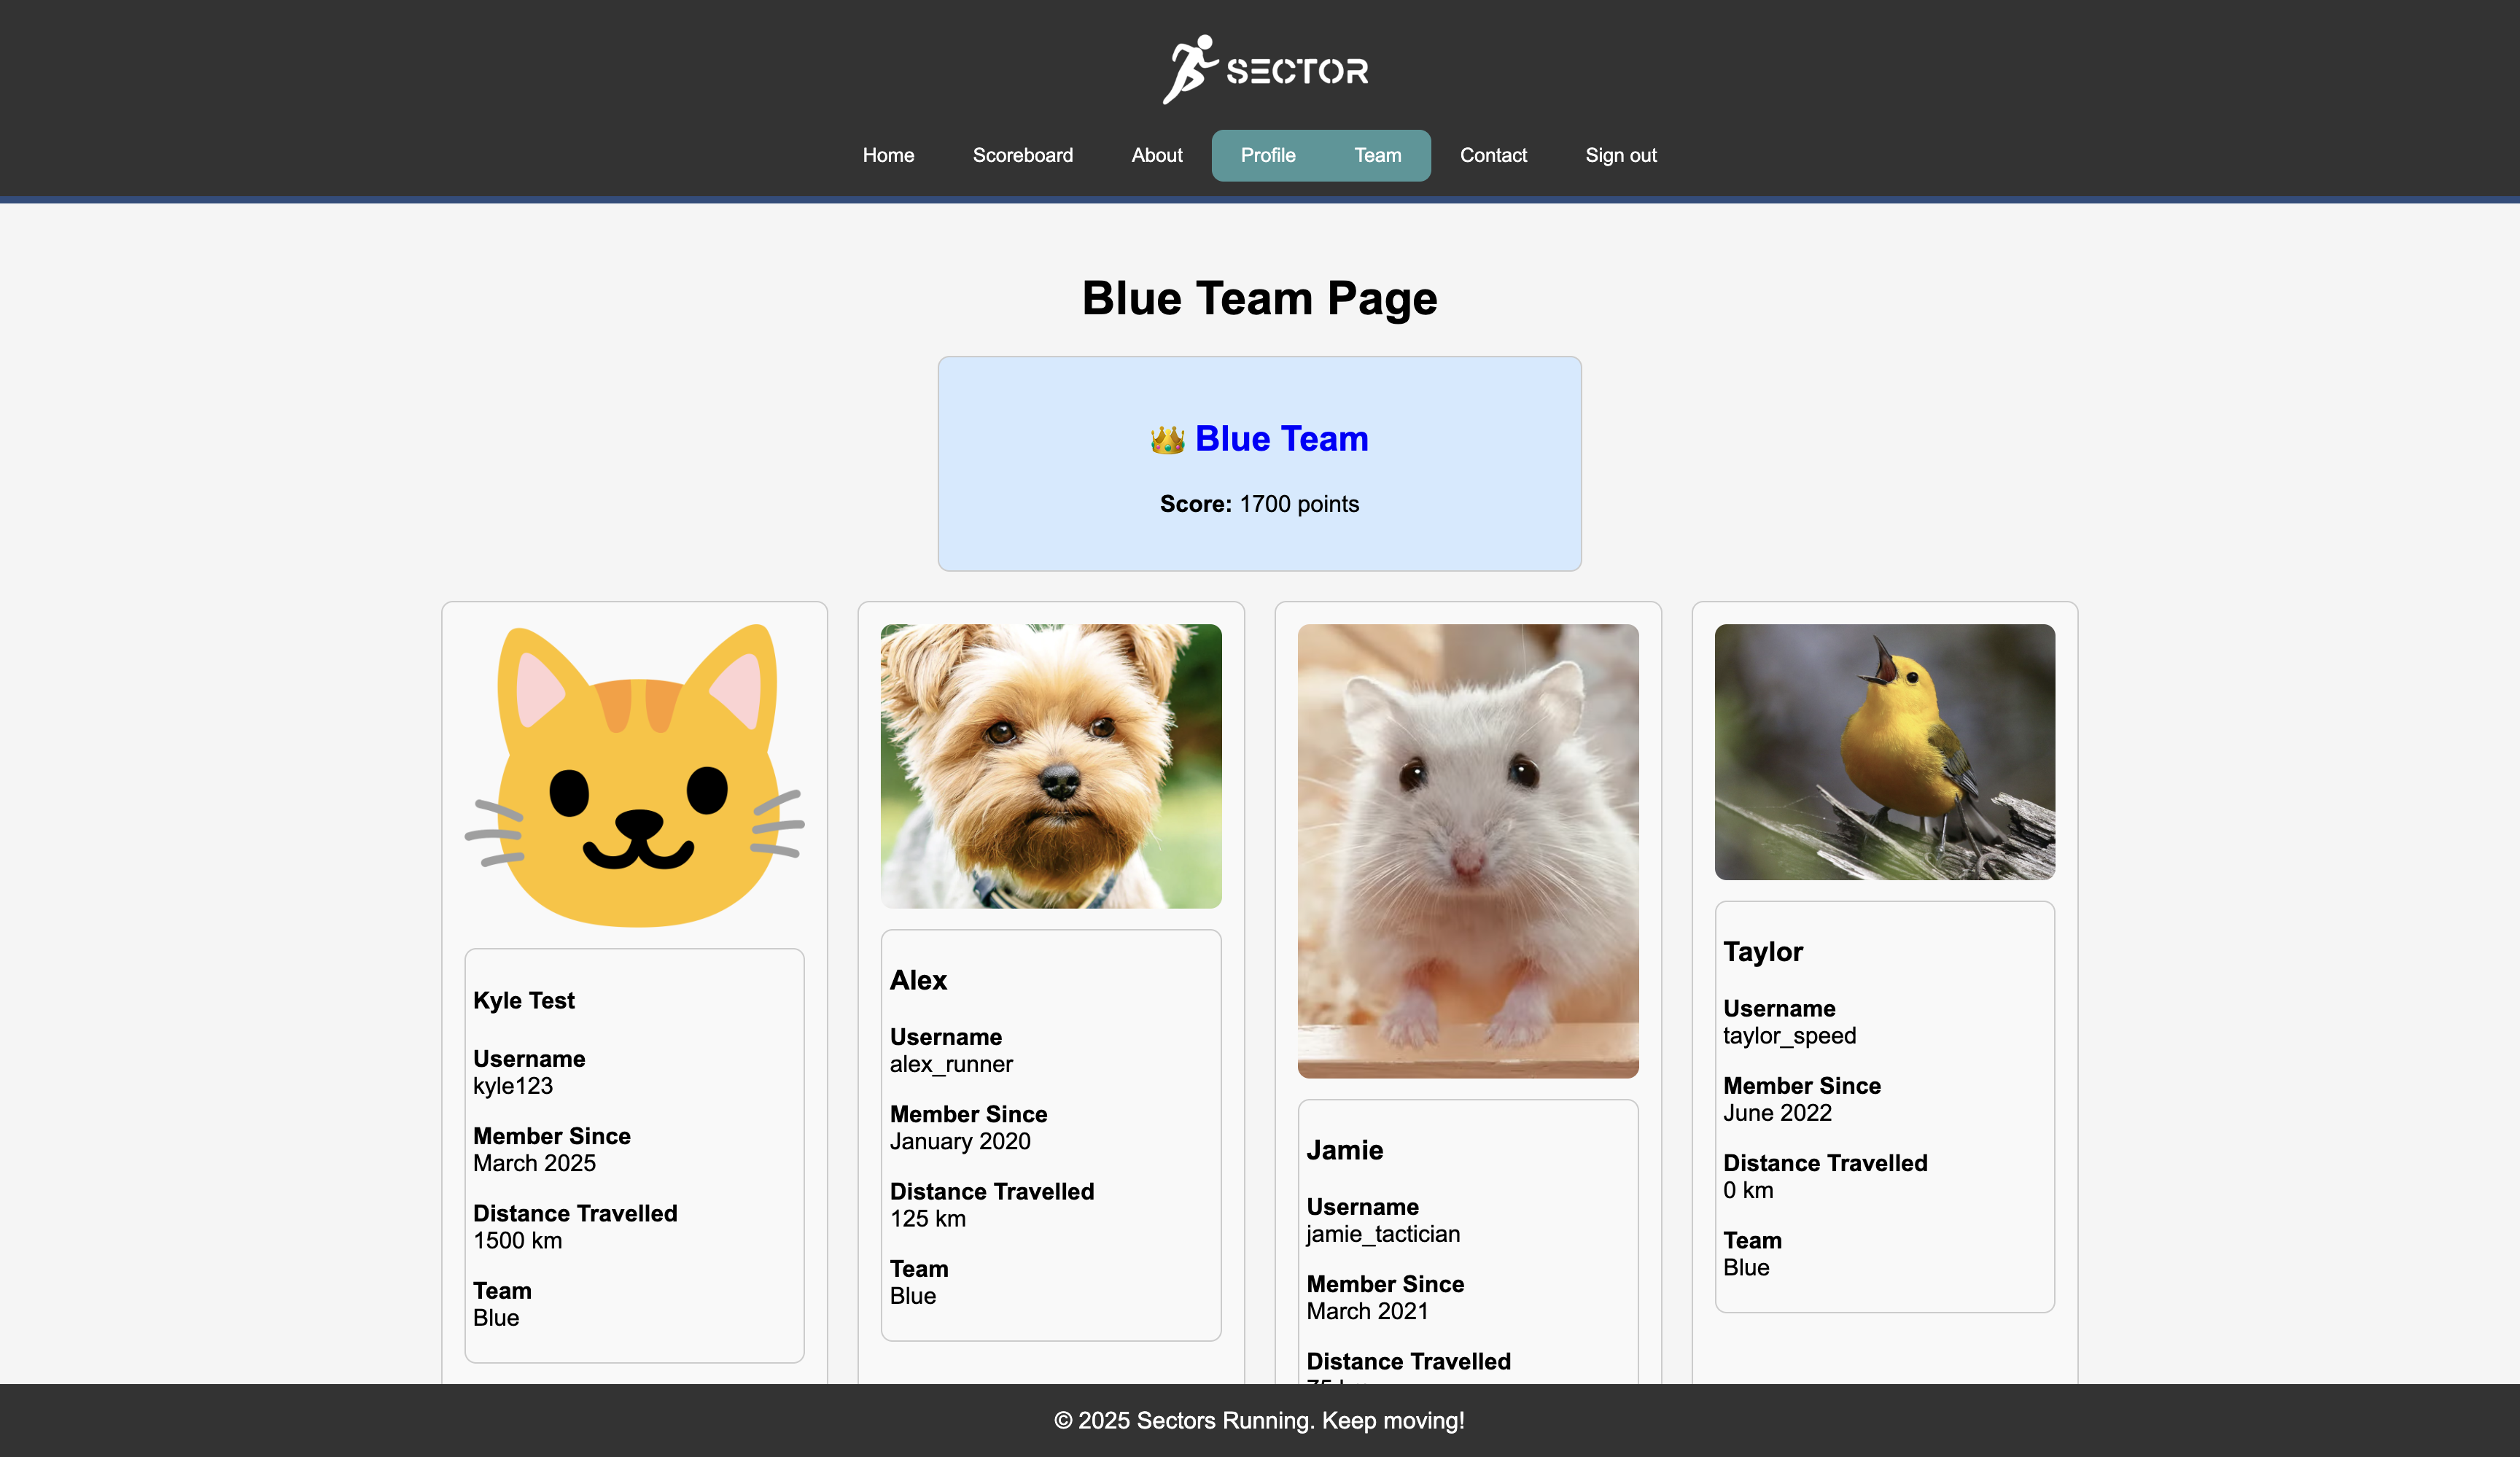Click Jamie's white hamster photo

tap(1467, 850)
